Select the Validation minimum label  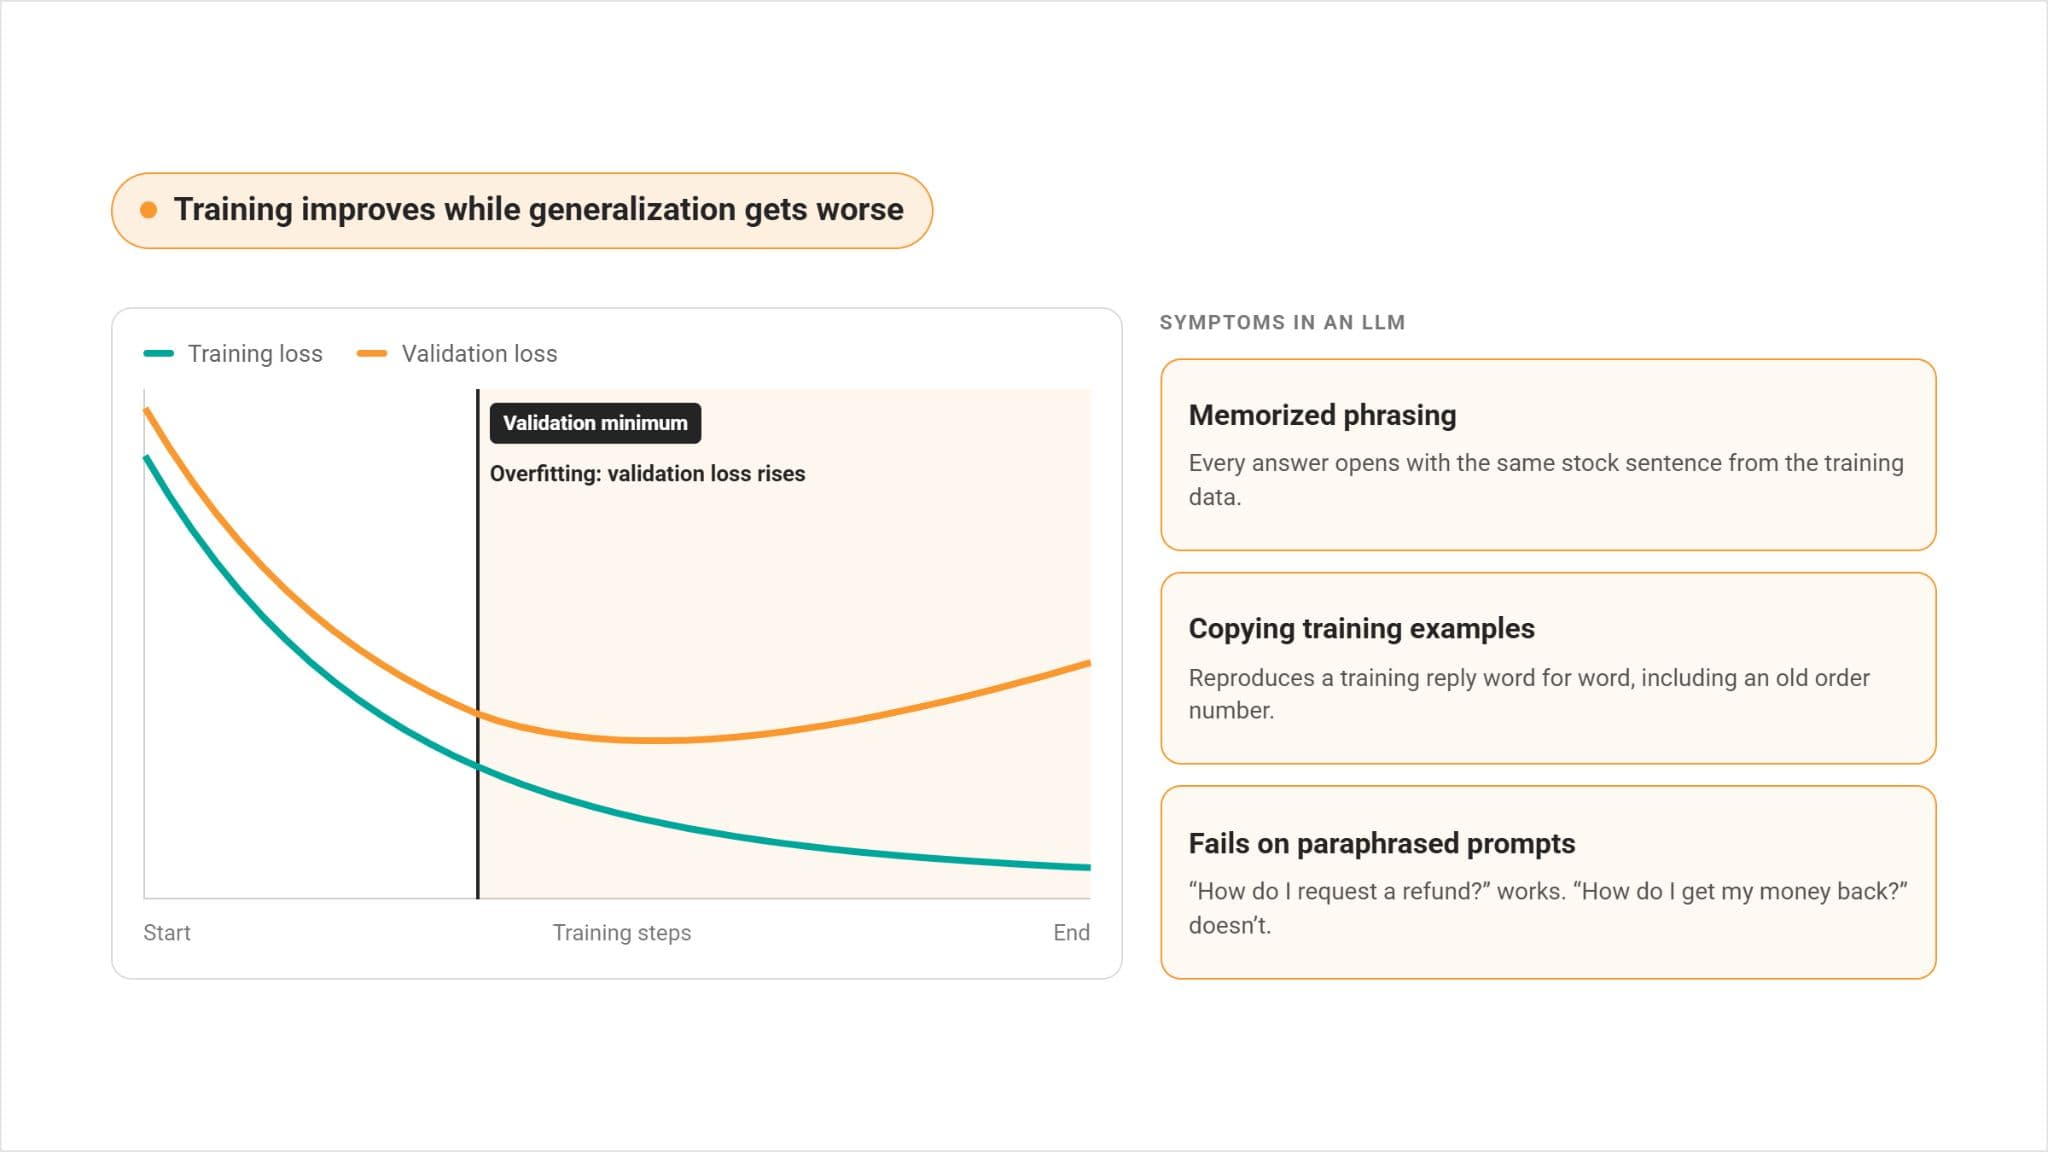pyautogui.click(x=595, y=423)
